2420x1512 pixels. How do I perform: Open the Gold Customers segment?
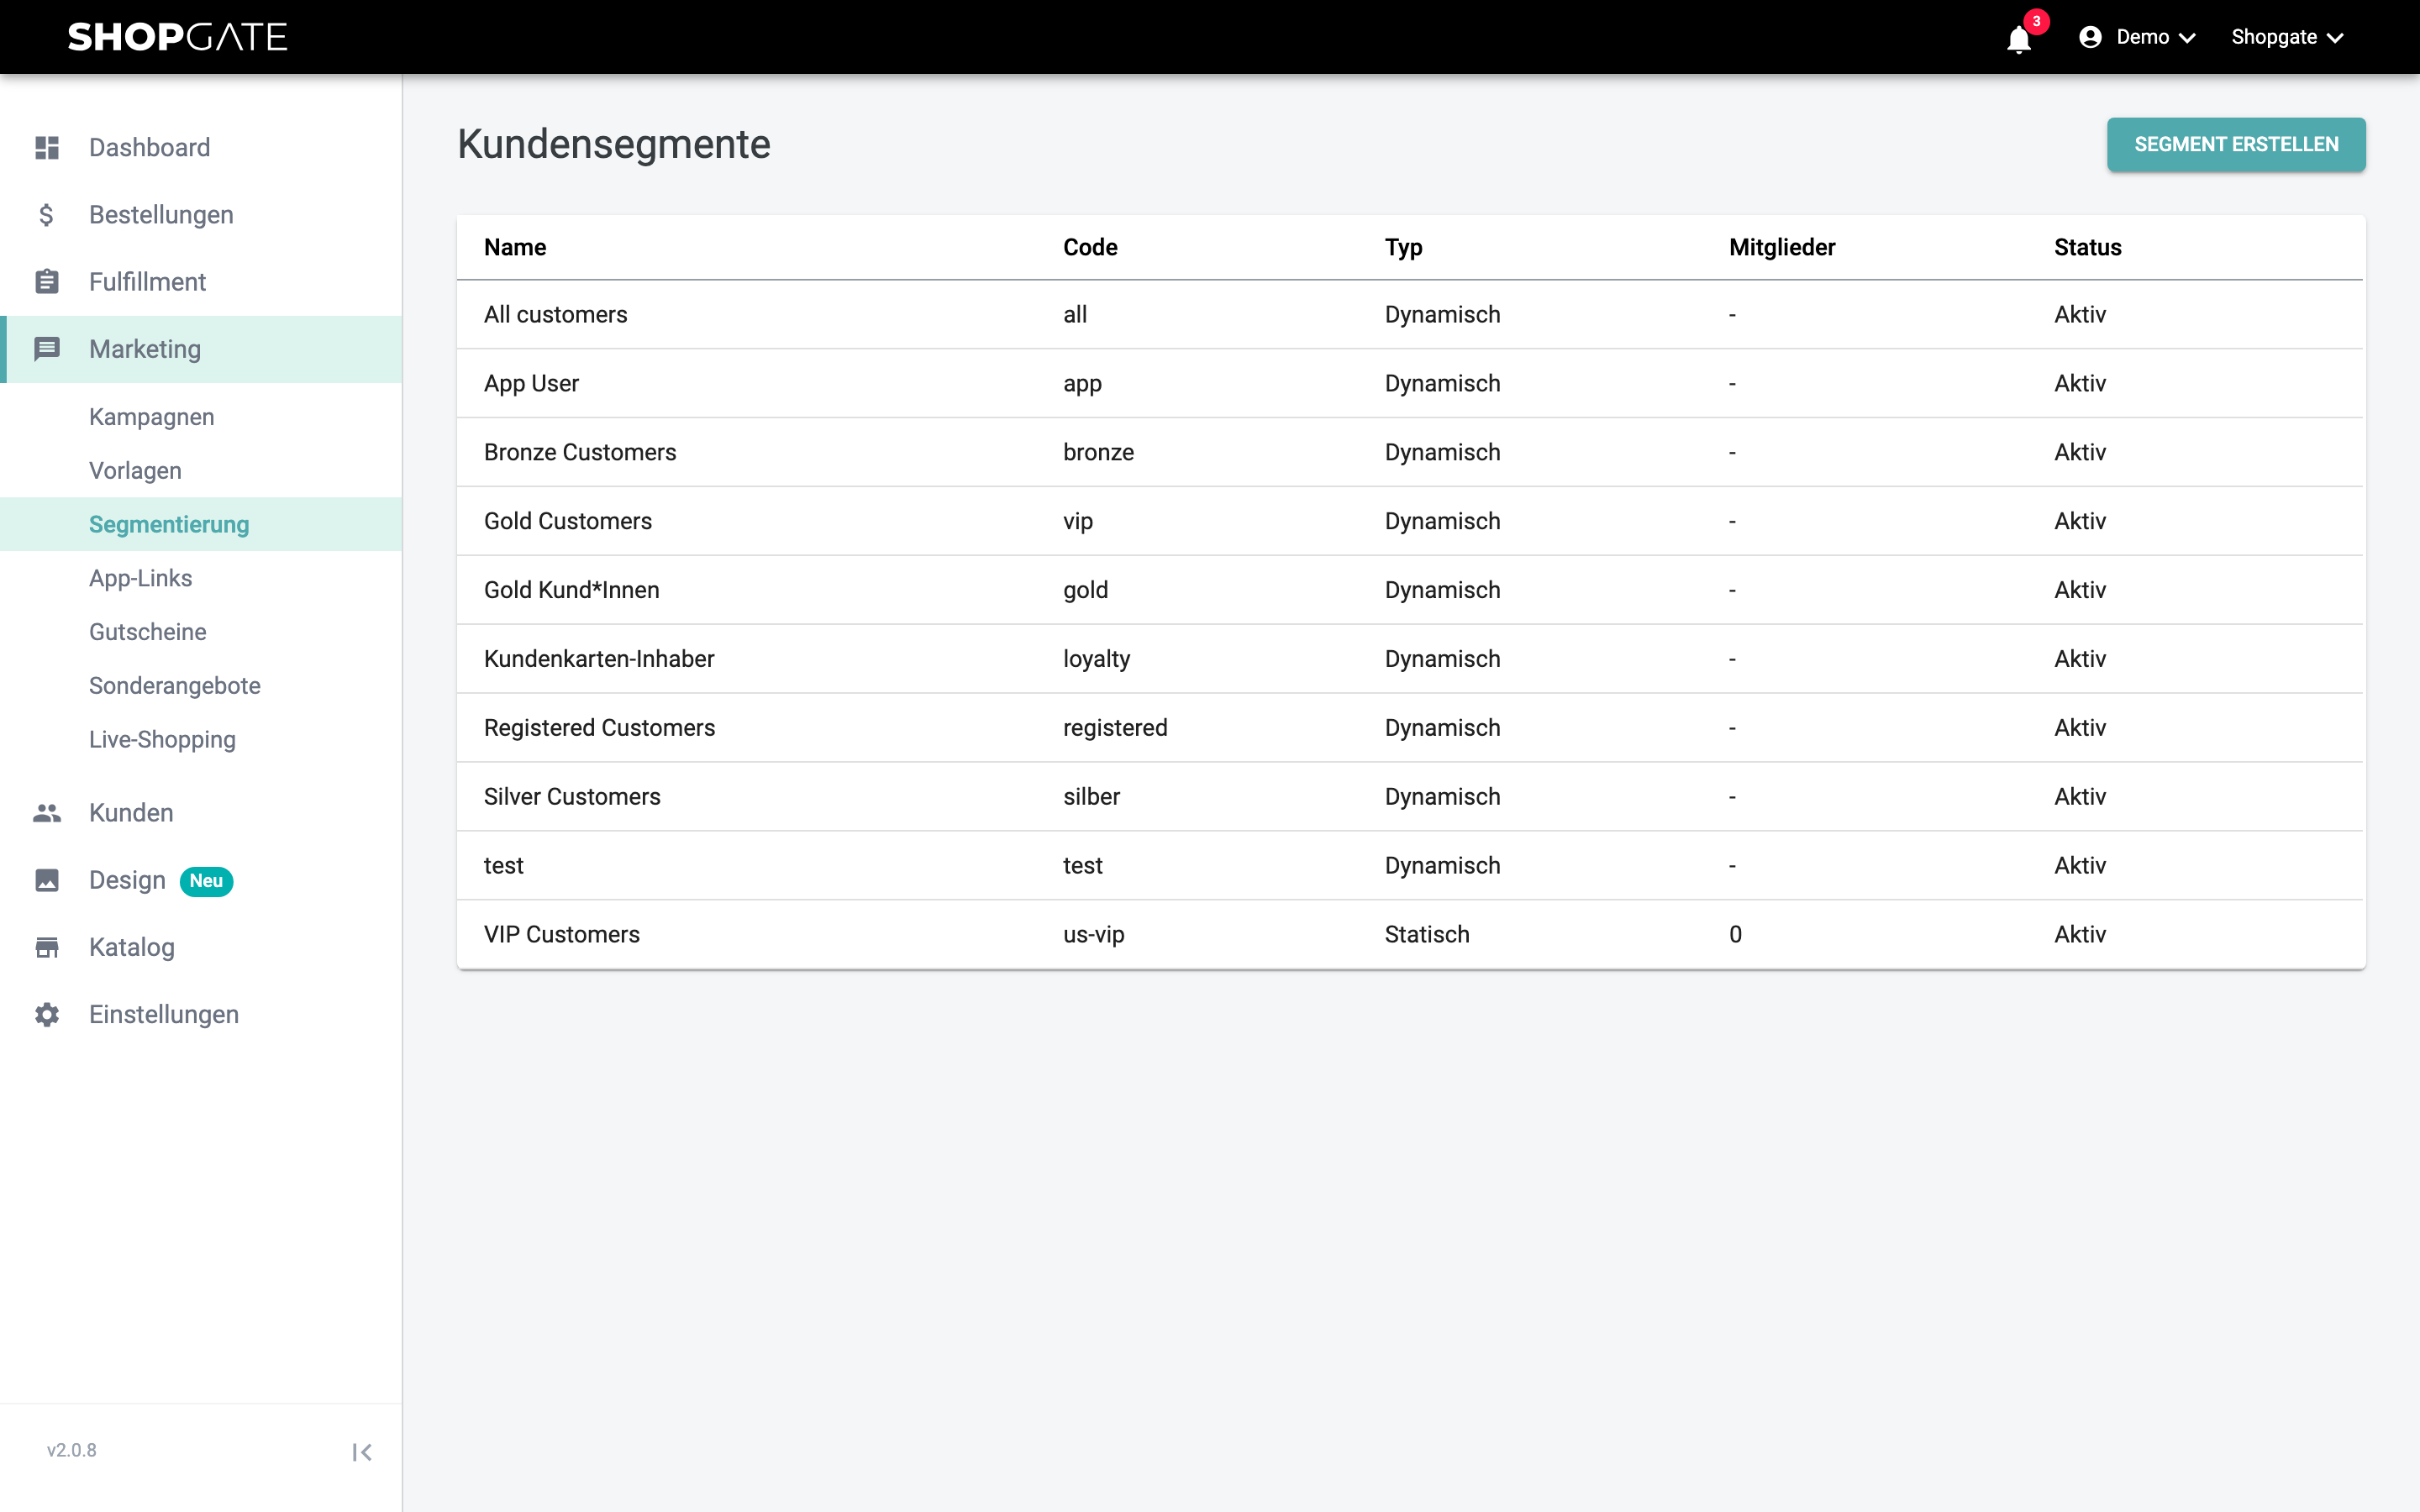click(1410, 522)
